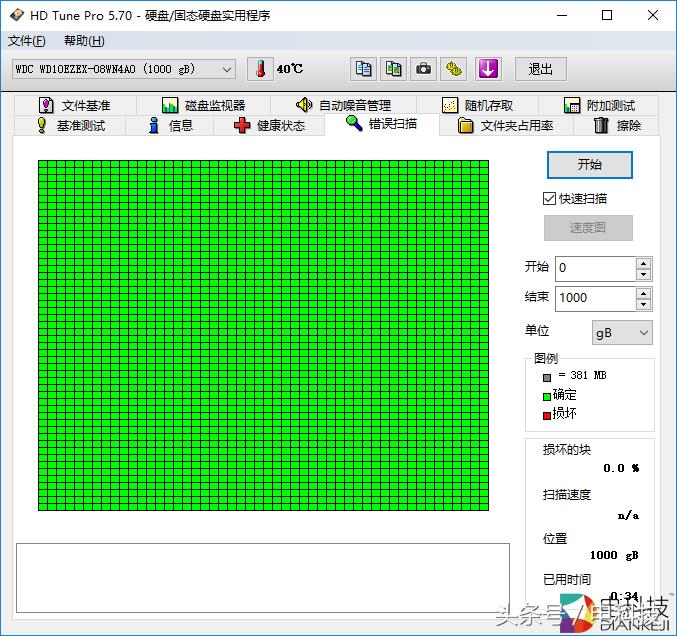Switch to the 基准测试 tab
This screenshot has height=636, width=677.
tap(70, 126)
